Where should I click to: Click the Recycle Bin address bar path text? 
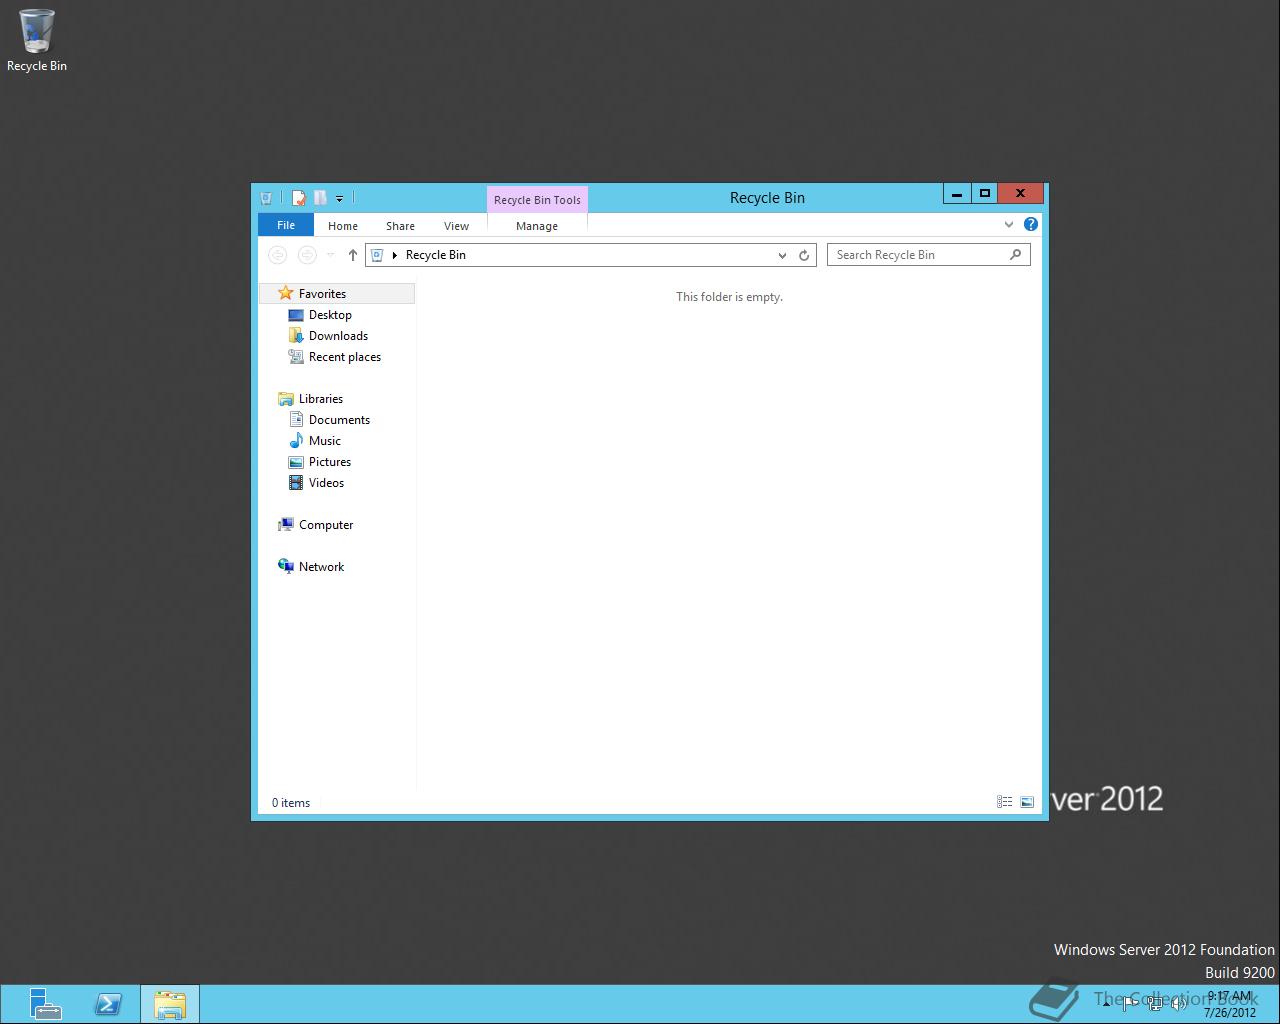click(436, 255)
